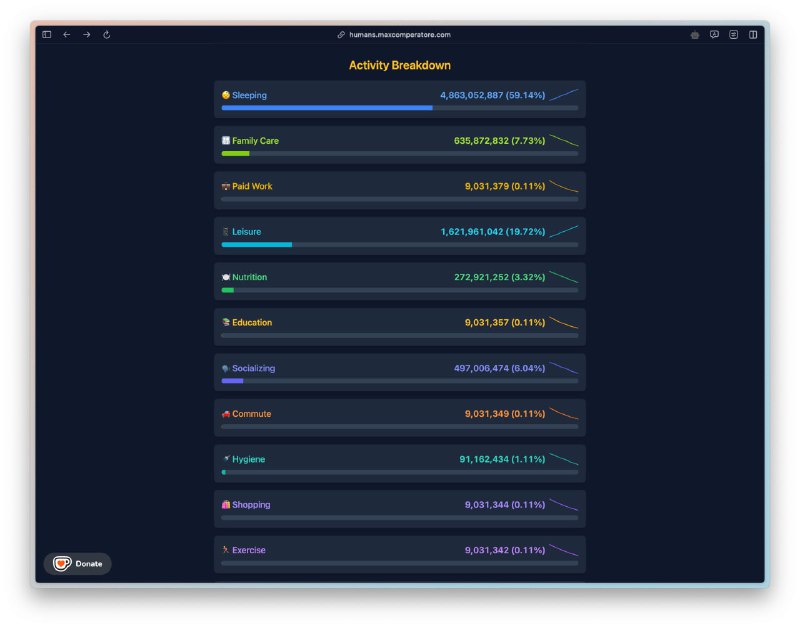The width and height of the screenshot is (800, 628).
Task: Click the Leisure trend sparkline chart
Action: [564, 232]
